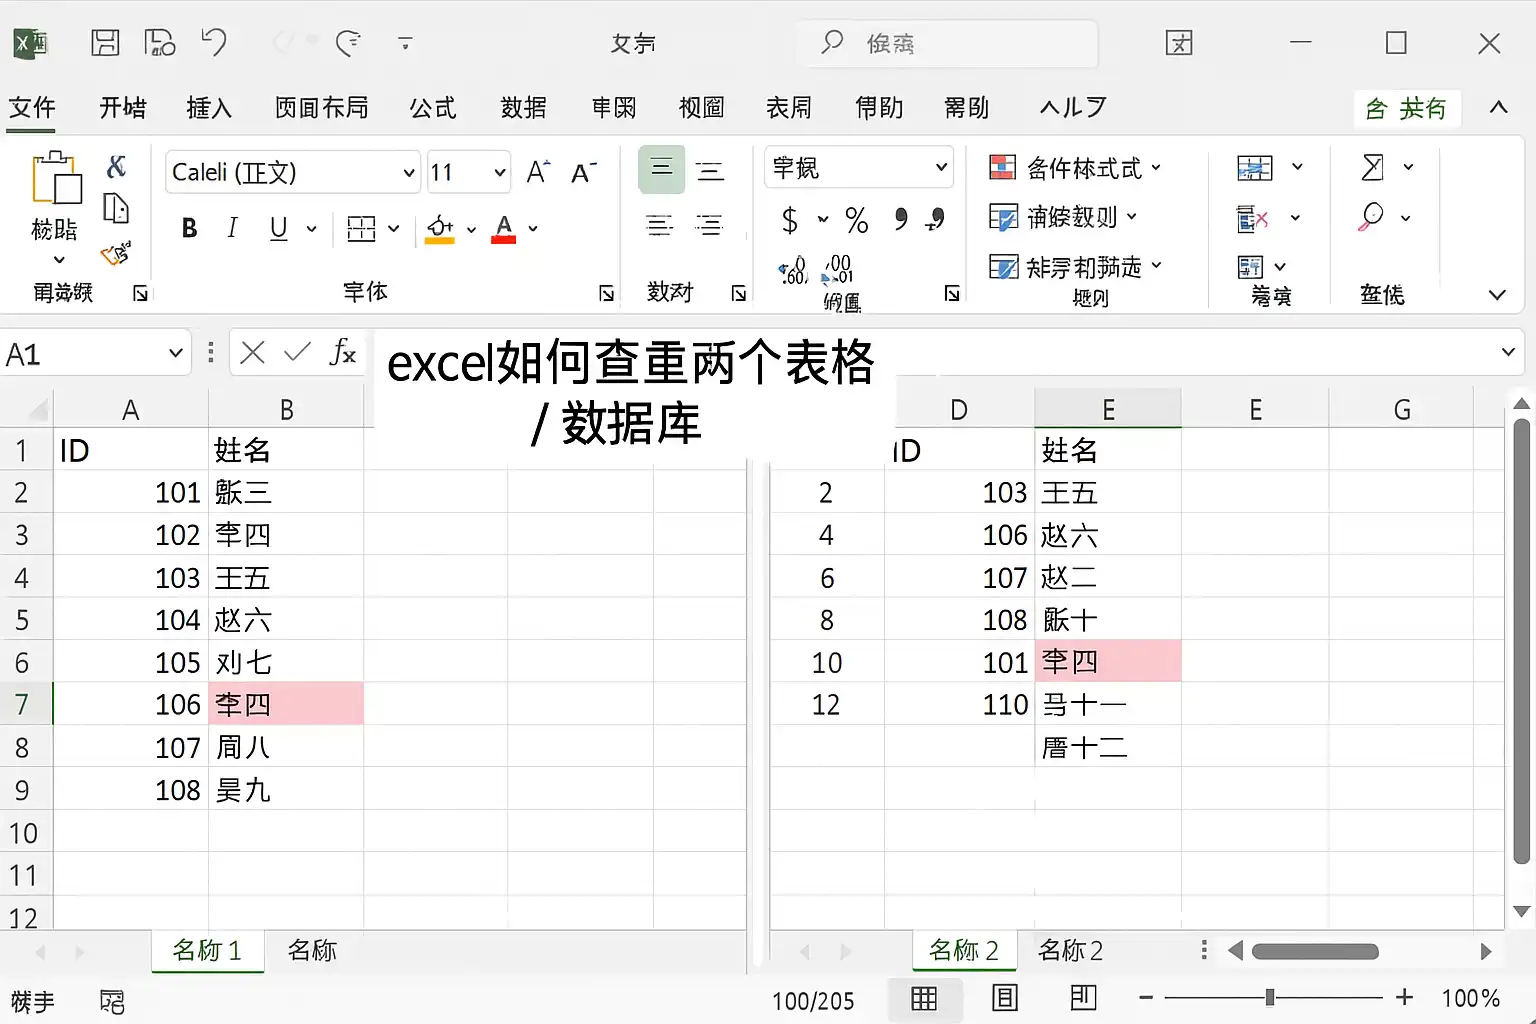Viewport: 1536px width, 1024px height.
Task: Expand the formula bar with its chevron
Action: [1508, 352]
